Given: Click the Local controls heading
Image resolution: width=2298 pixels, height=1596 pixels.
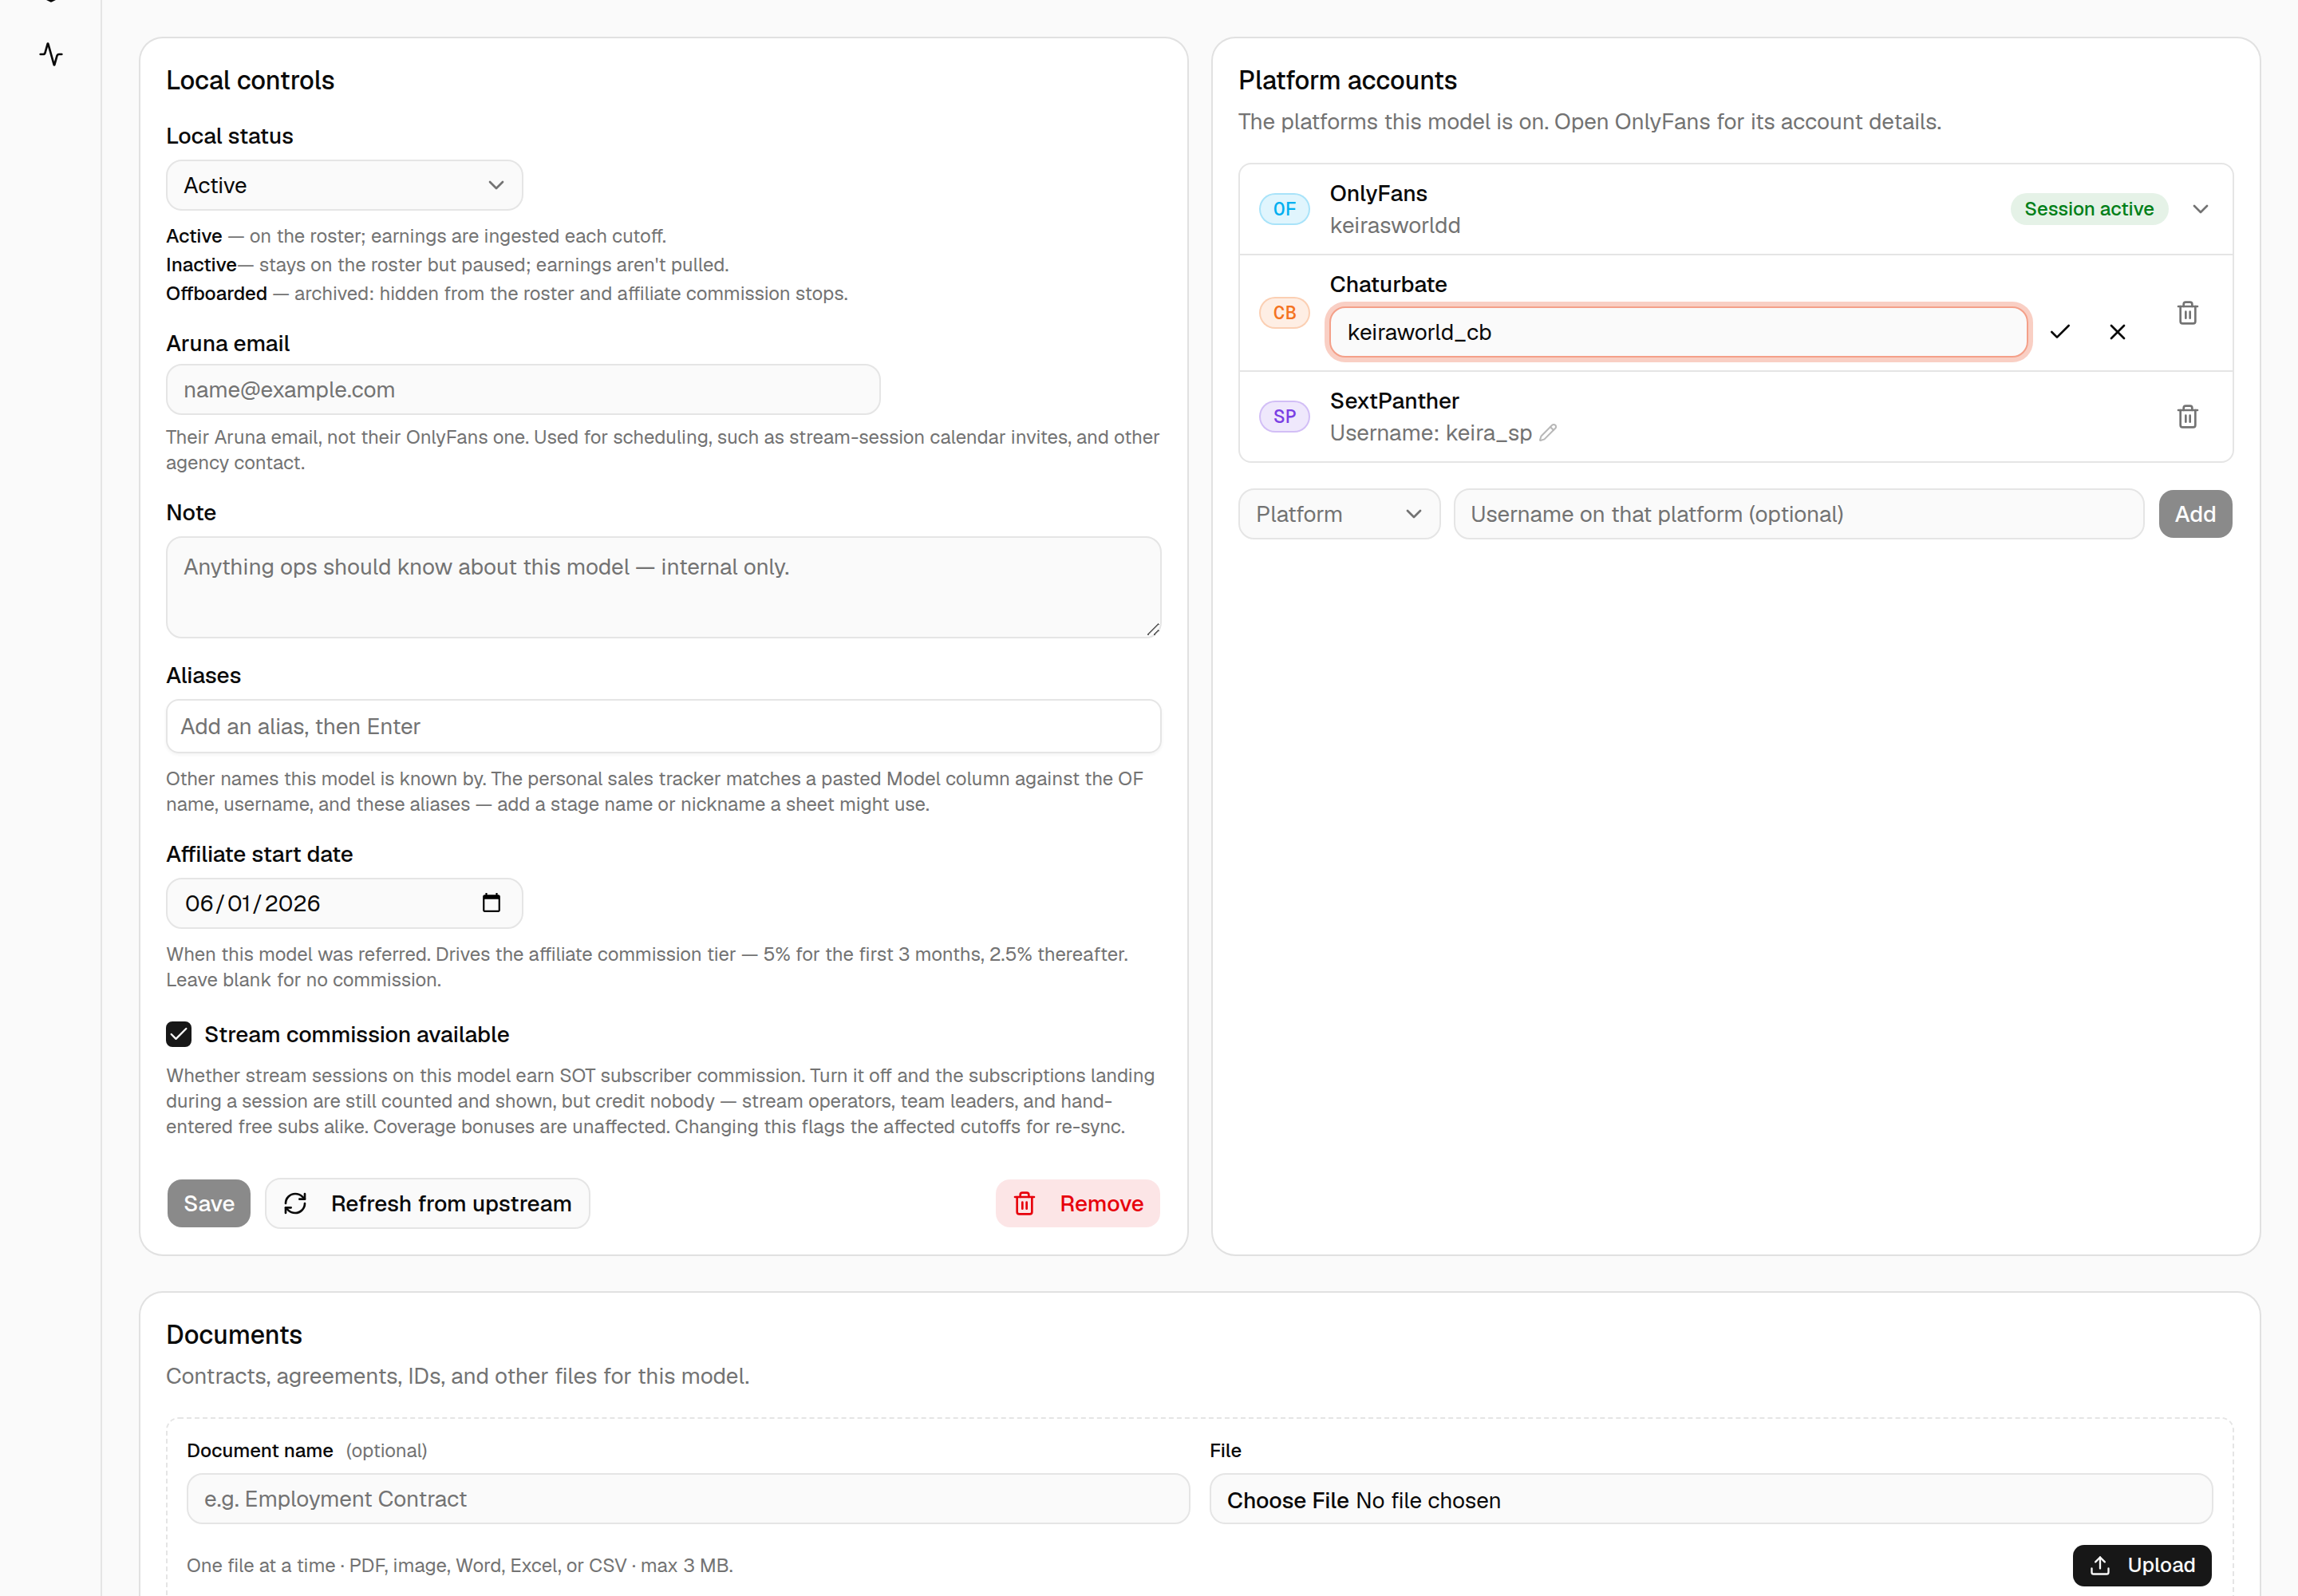Looking at the screenshot, I should 250,80.
